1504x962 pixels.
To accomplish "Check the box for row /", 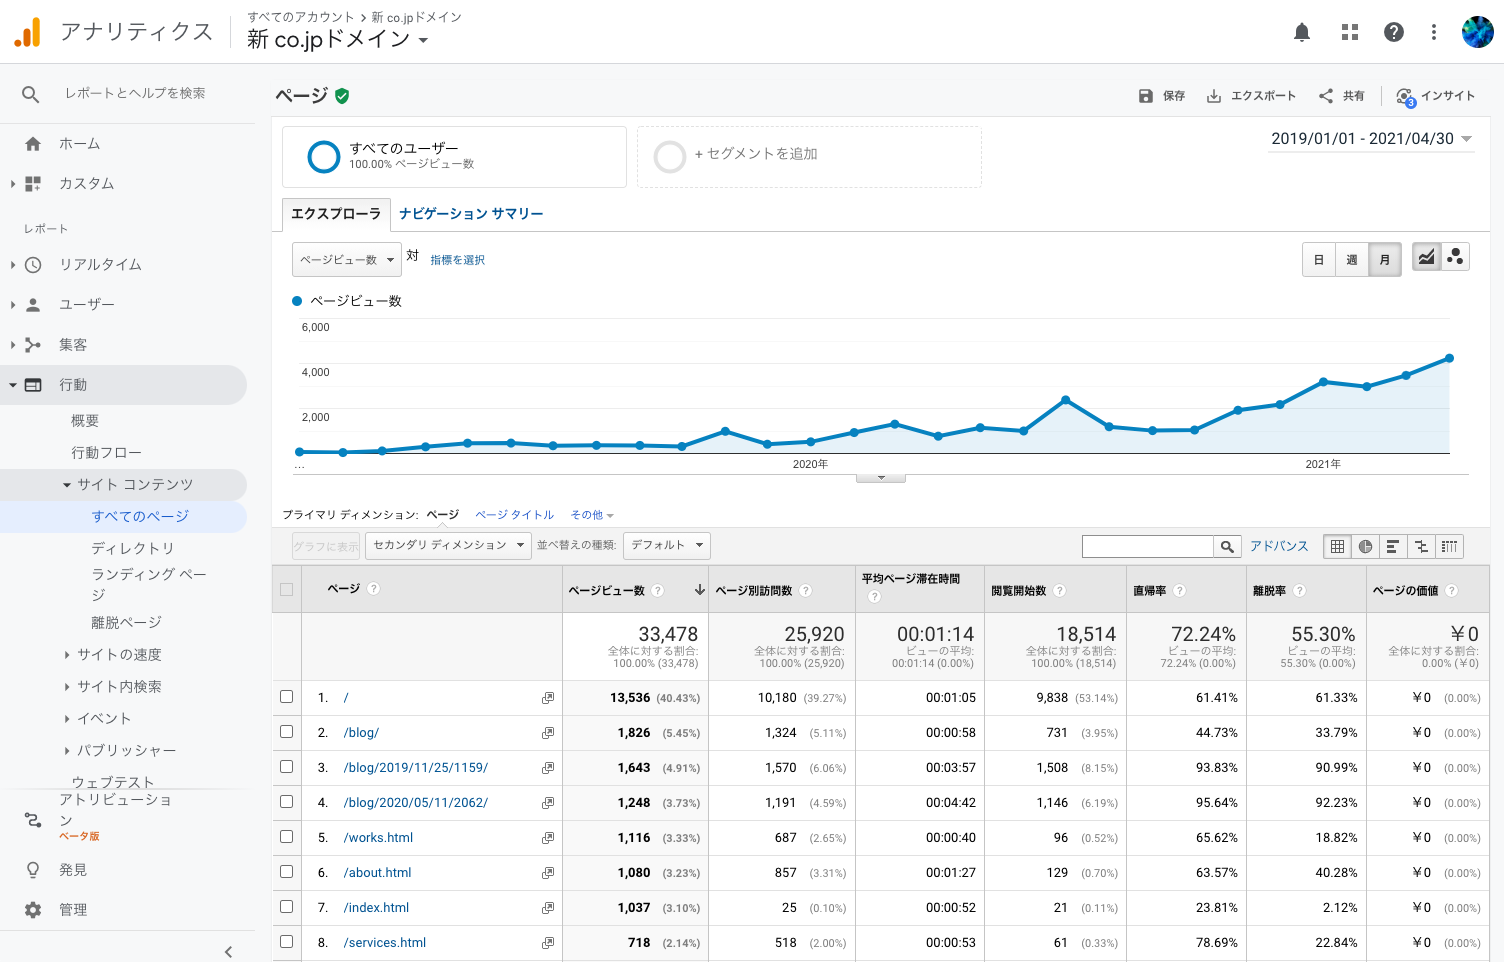I will pyautogui.click(x=287, y=697).
